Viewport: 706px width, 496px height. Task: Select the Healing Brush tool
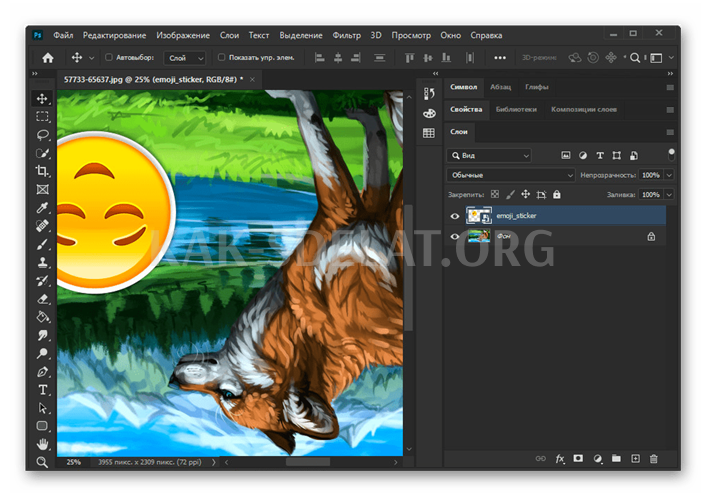coord(42,226)
